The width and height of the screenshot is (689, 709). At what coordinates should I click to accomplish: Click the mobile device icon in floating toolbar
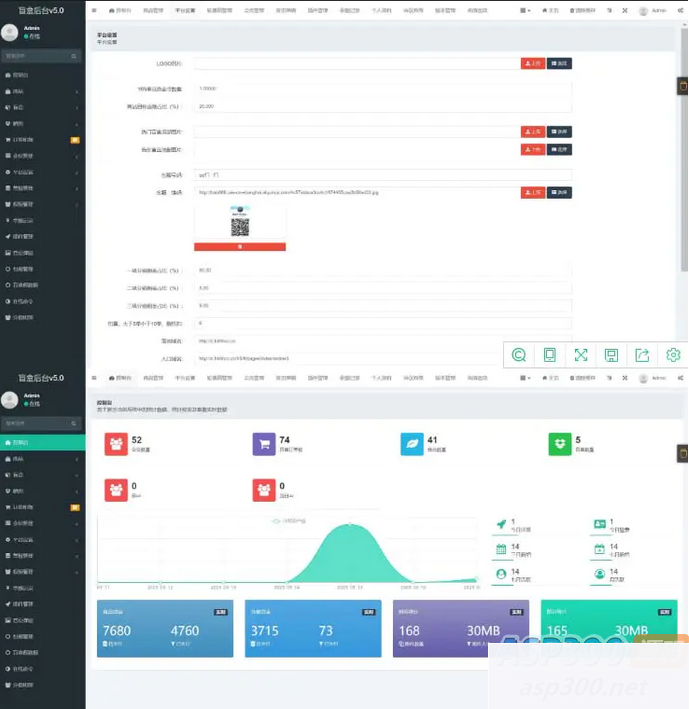pyautogui.click(x=549, y=355)
